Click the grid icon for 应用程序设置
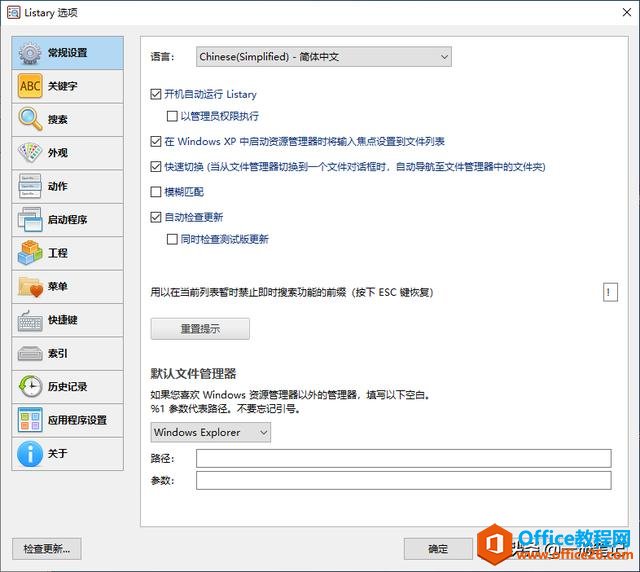 tap(30, 420)
